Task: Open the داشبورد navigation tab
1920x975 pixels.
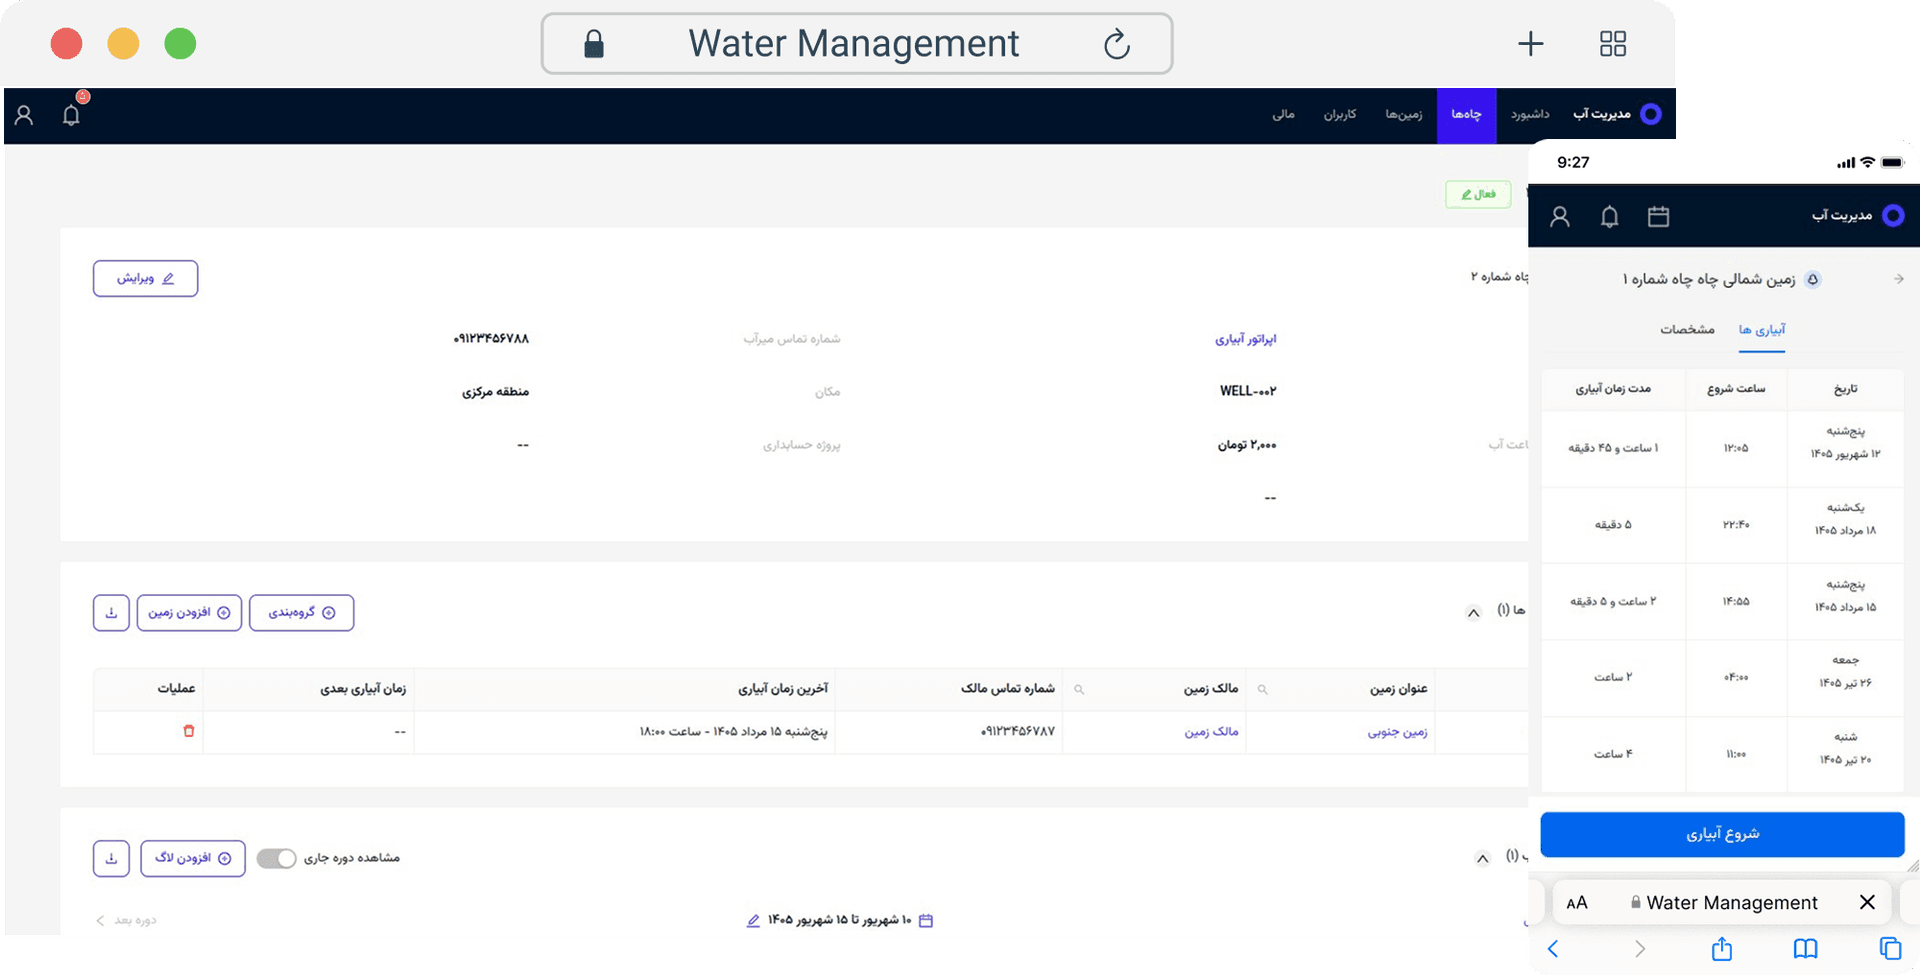Action: [x=1530, y=115]
